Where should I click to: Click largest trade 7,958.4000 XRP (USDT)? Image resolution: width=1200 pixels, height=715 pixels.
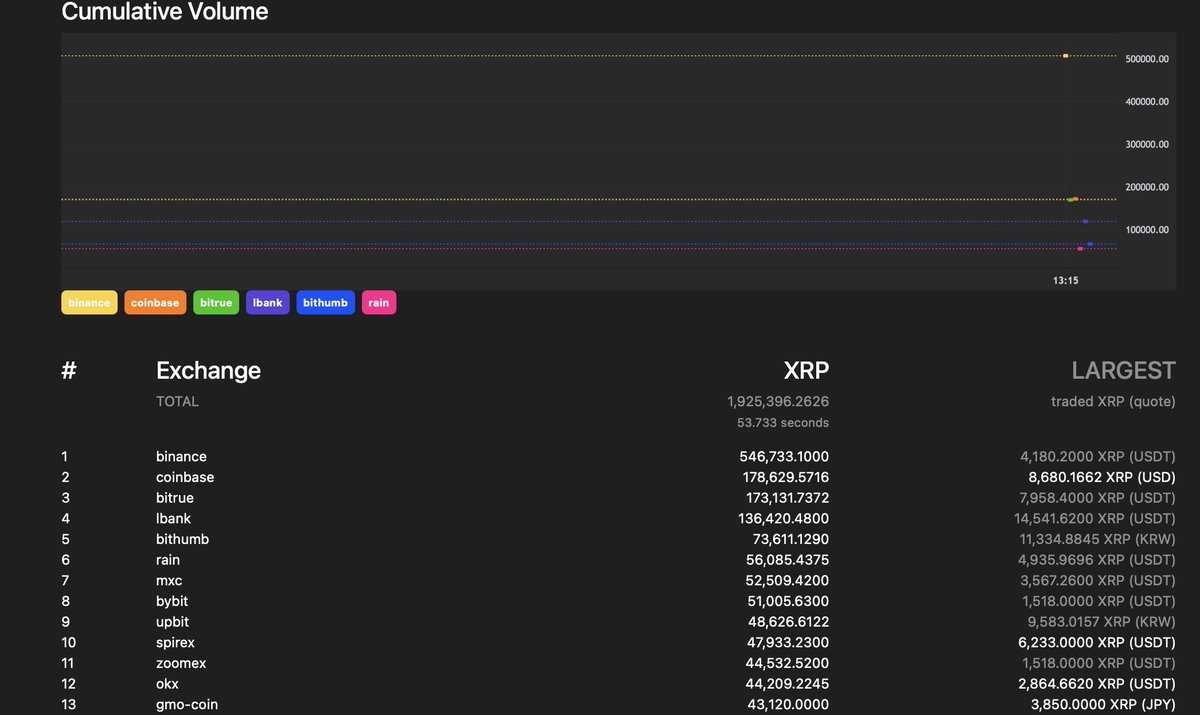click(1098, 498)
